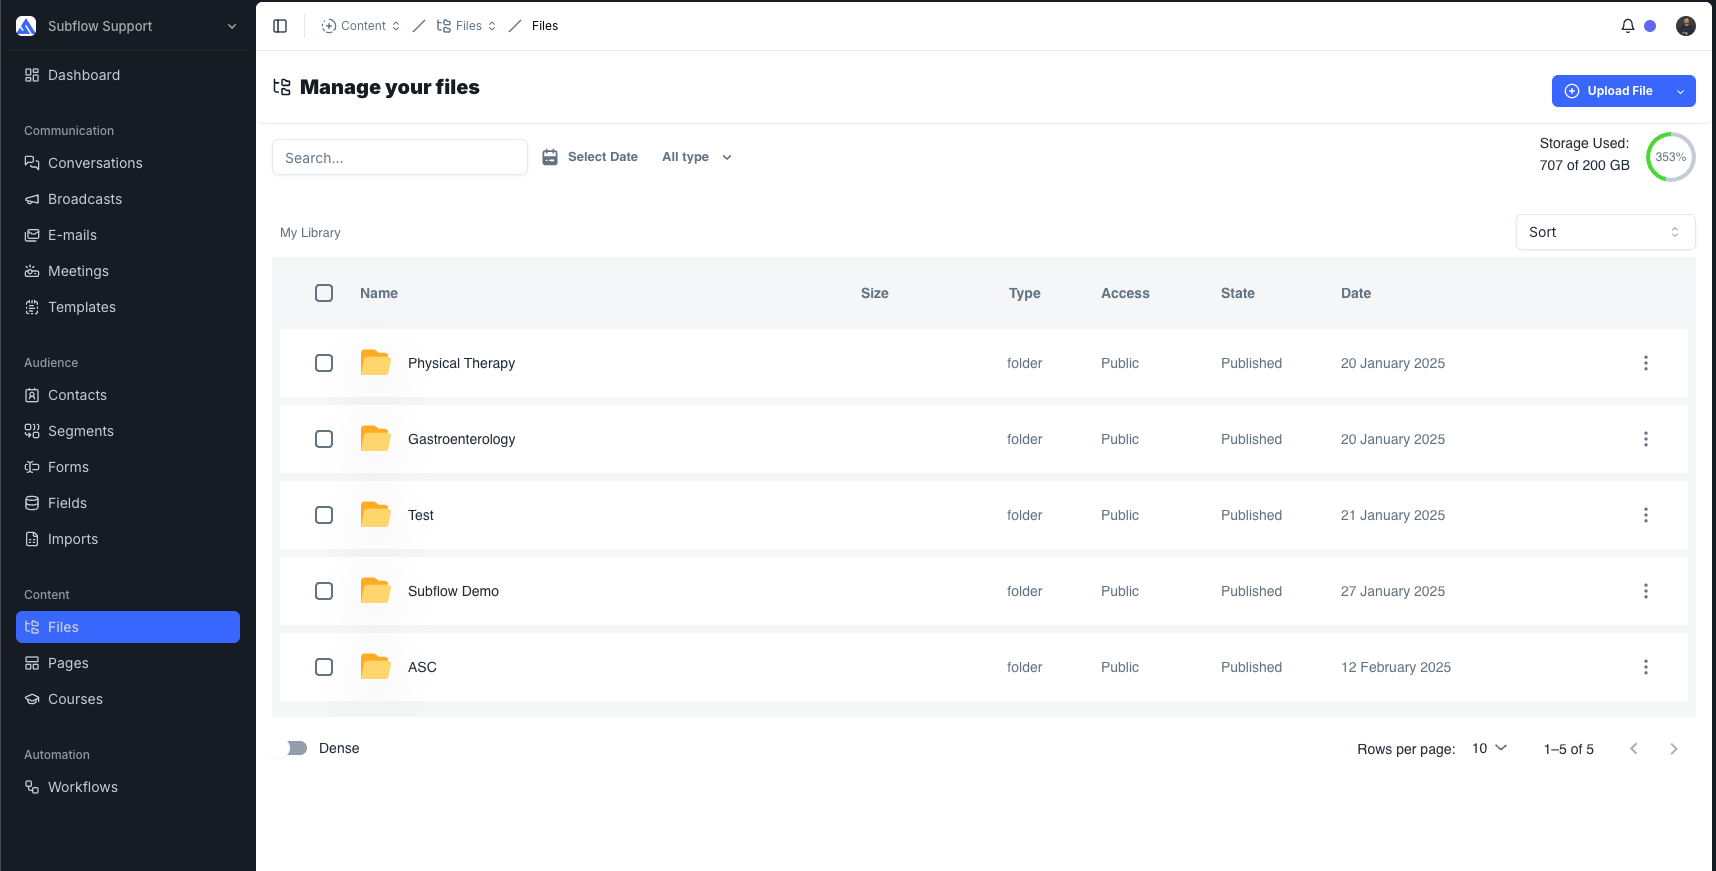1716x871 pixels.
Task: Select Files in the sidebar
Action: coord(128,627)
